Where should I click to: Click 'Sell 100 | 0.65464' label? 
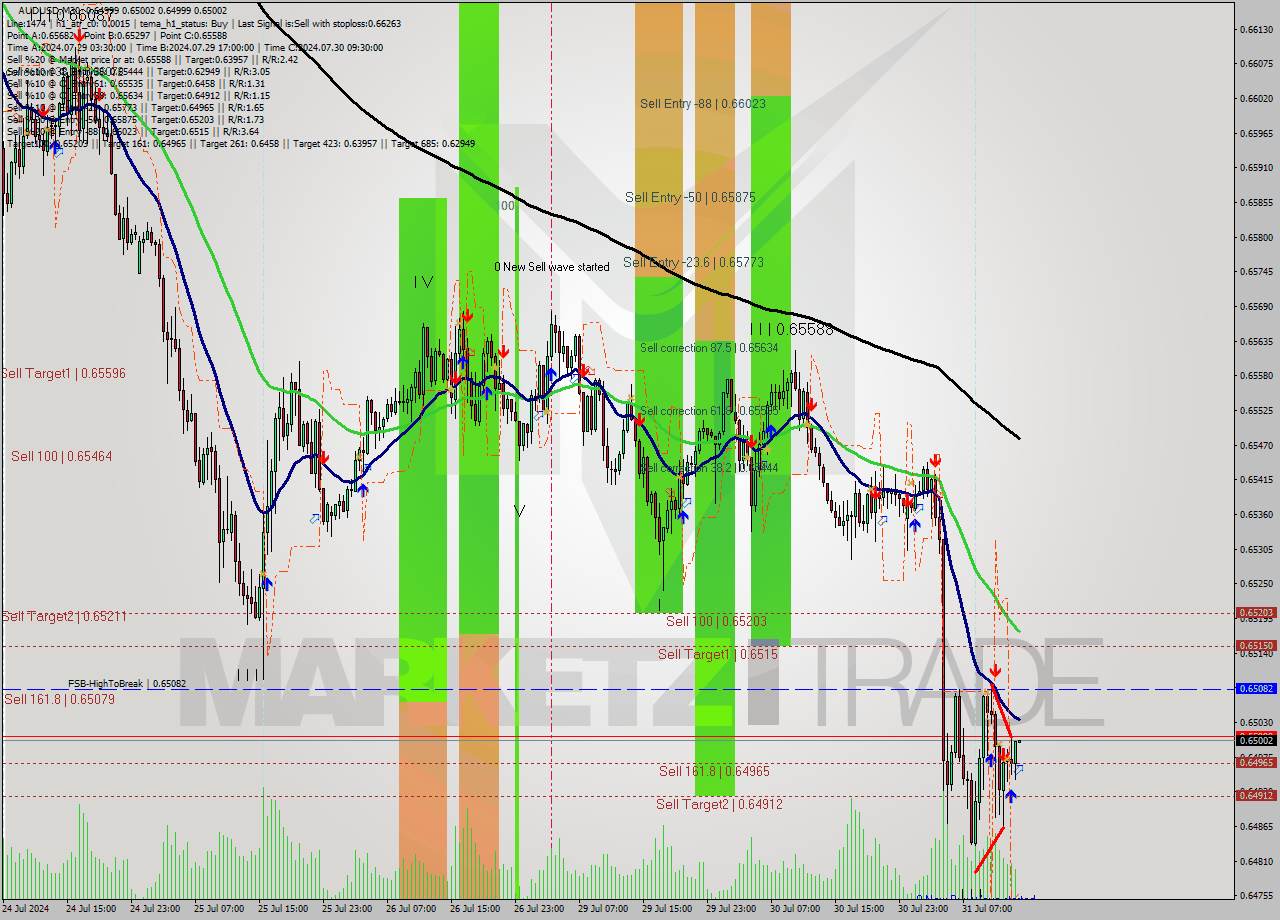coord(62,456)
